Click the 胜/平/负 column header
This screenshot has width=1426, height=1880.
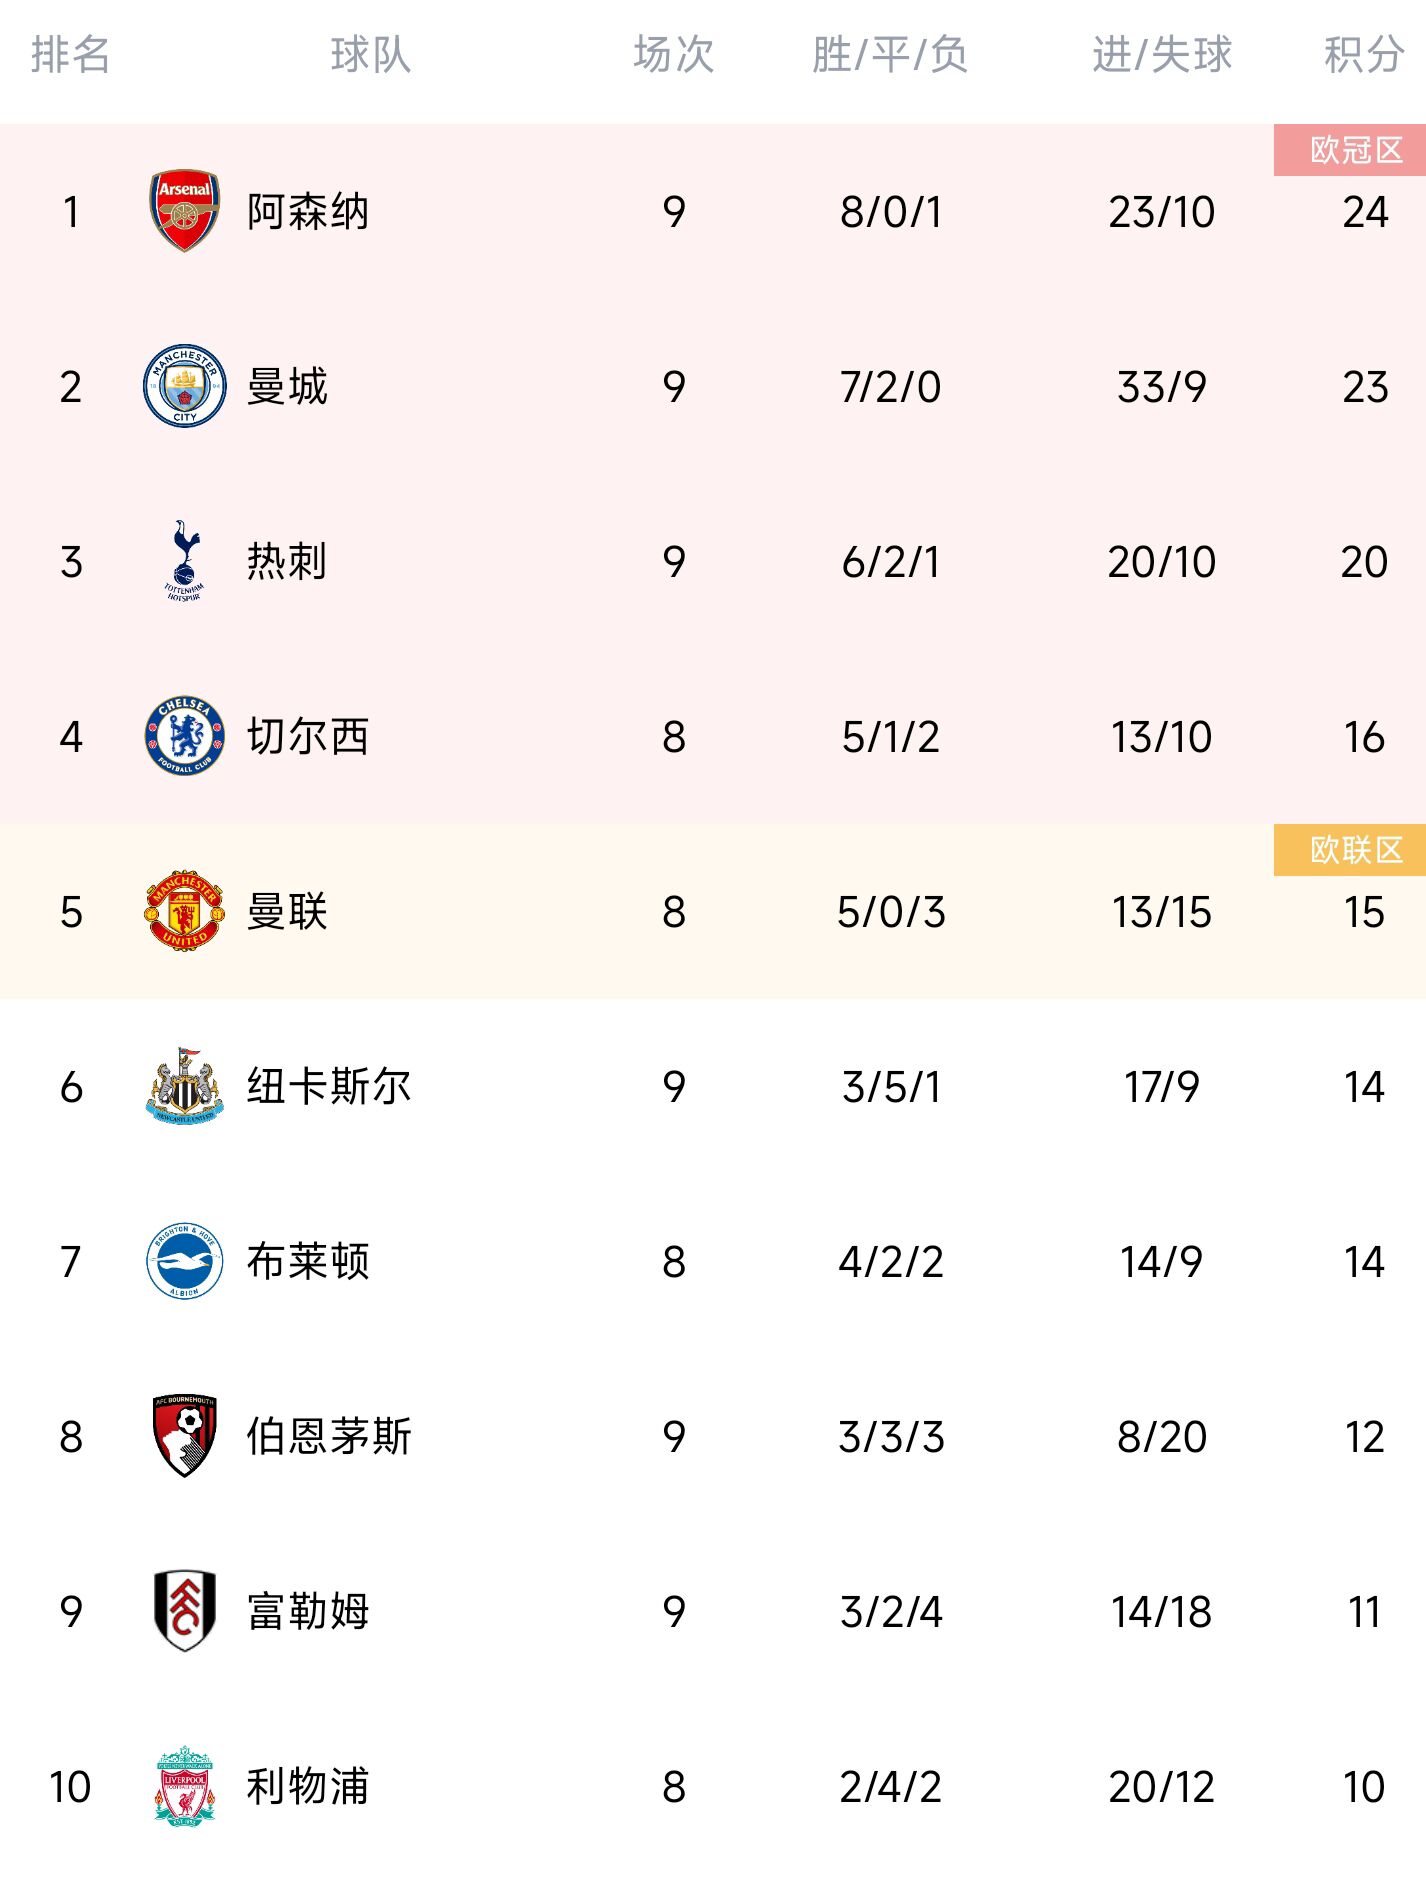pos(890,55)
